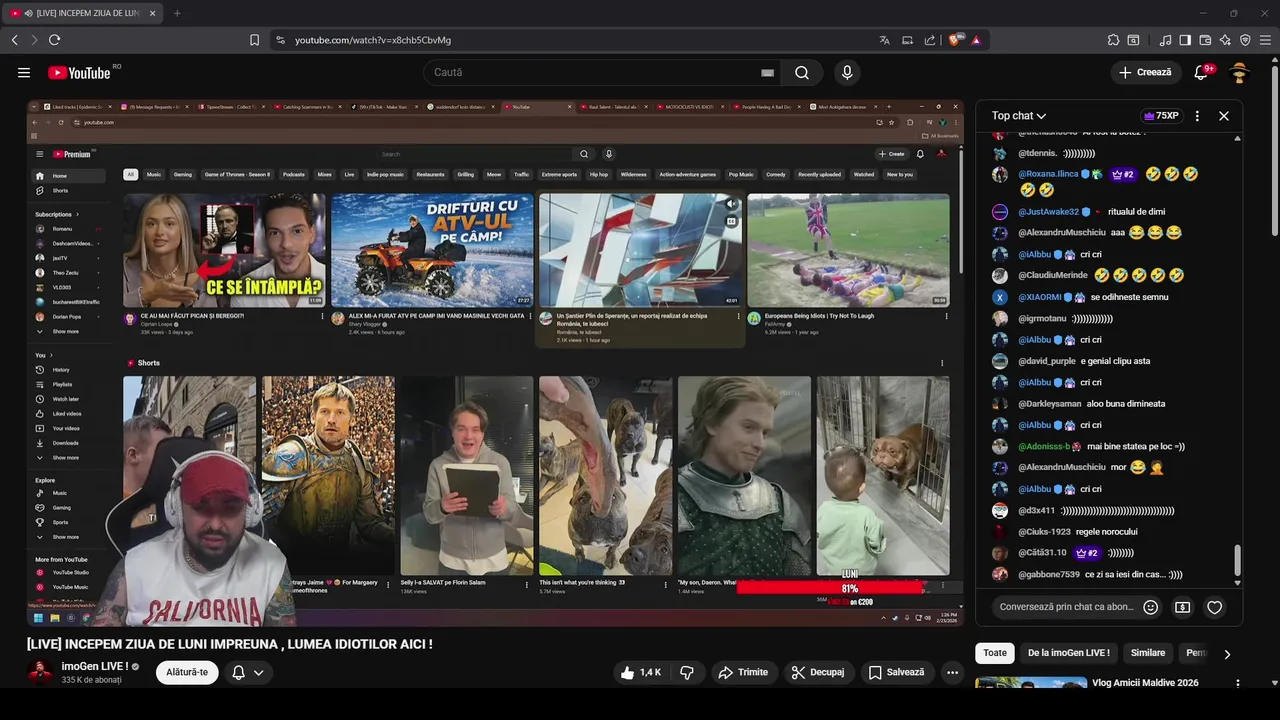
Task: Open the Vlog Amicii Maldive 2026 thumbnail
Action: pos(1031,683)
